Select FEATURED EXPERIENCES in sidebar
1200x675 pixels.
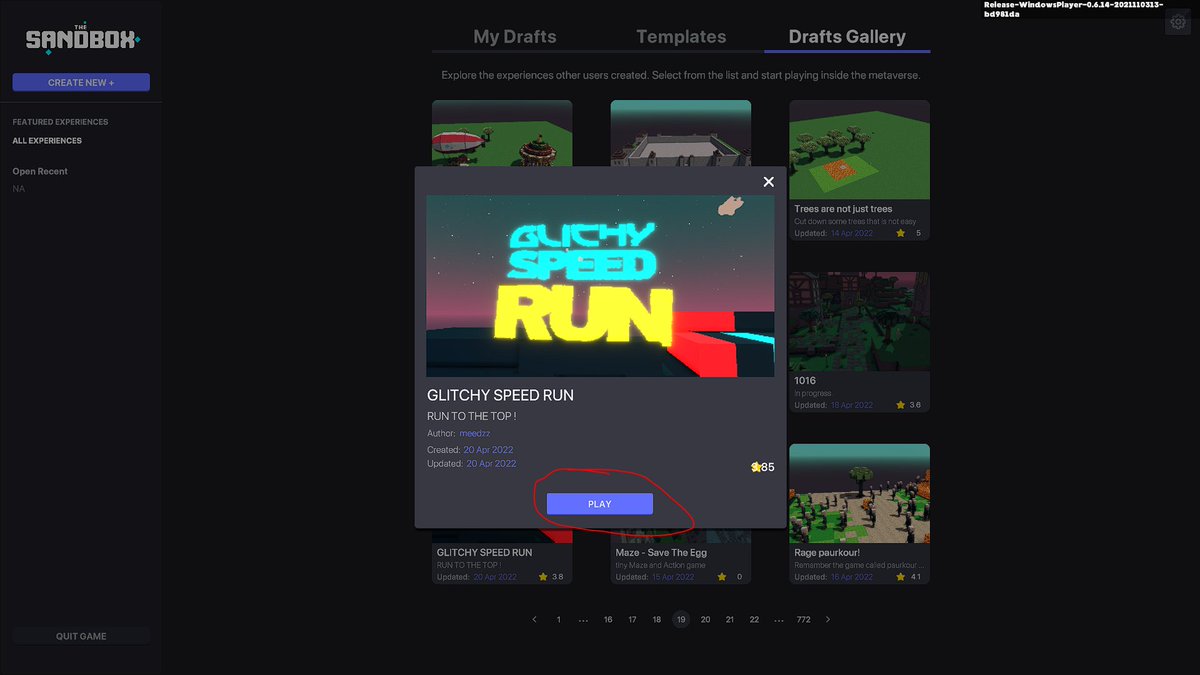click(x=60, y=122)
